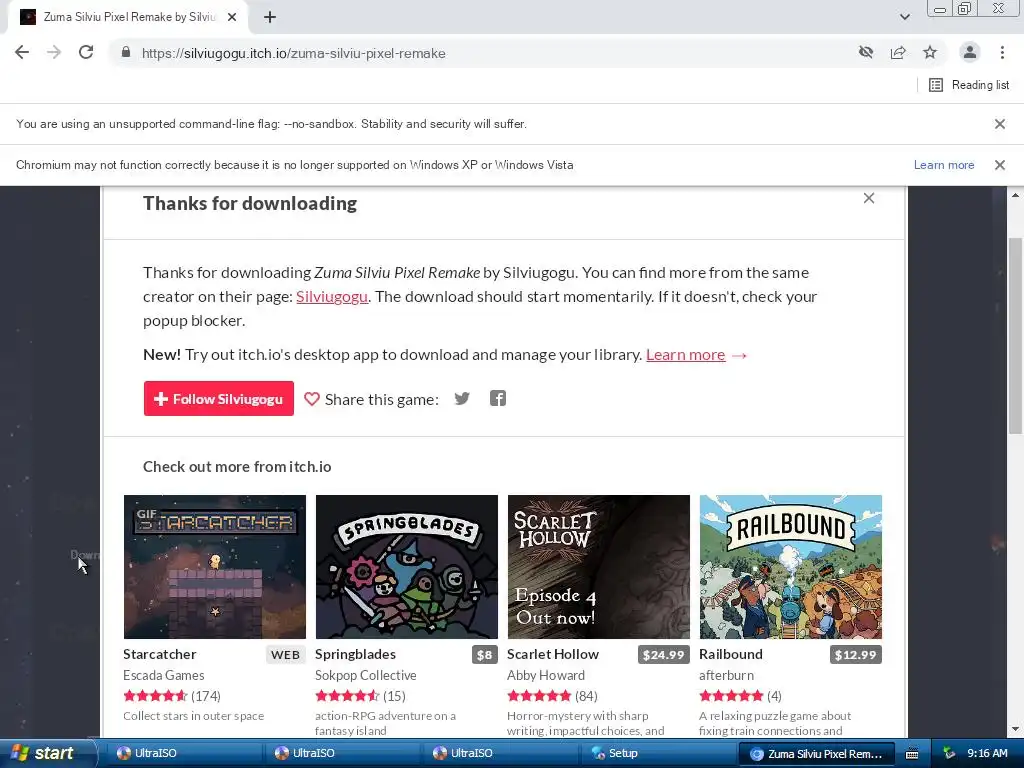Open the Scarlet Hollow title link
Image resolution: width=1024 pixels, height=768 pixels.
point(552,654)
